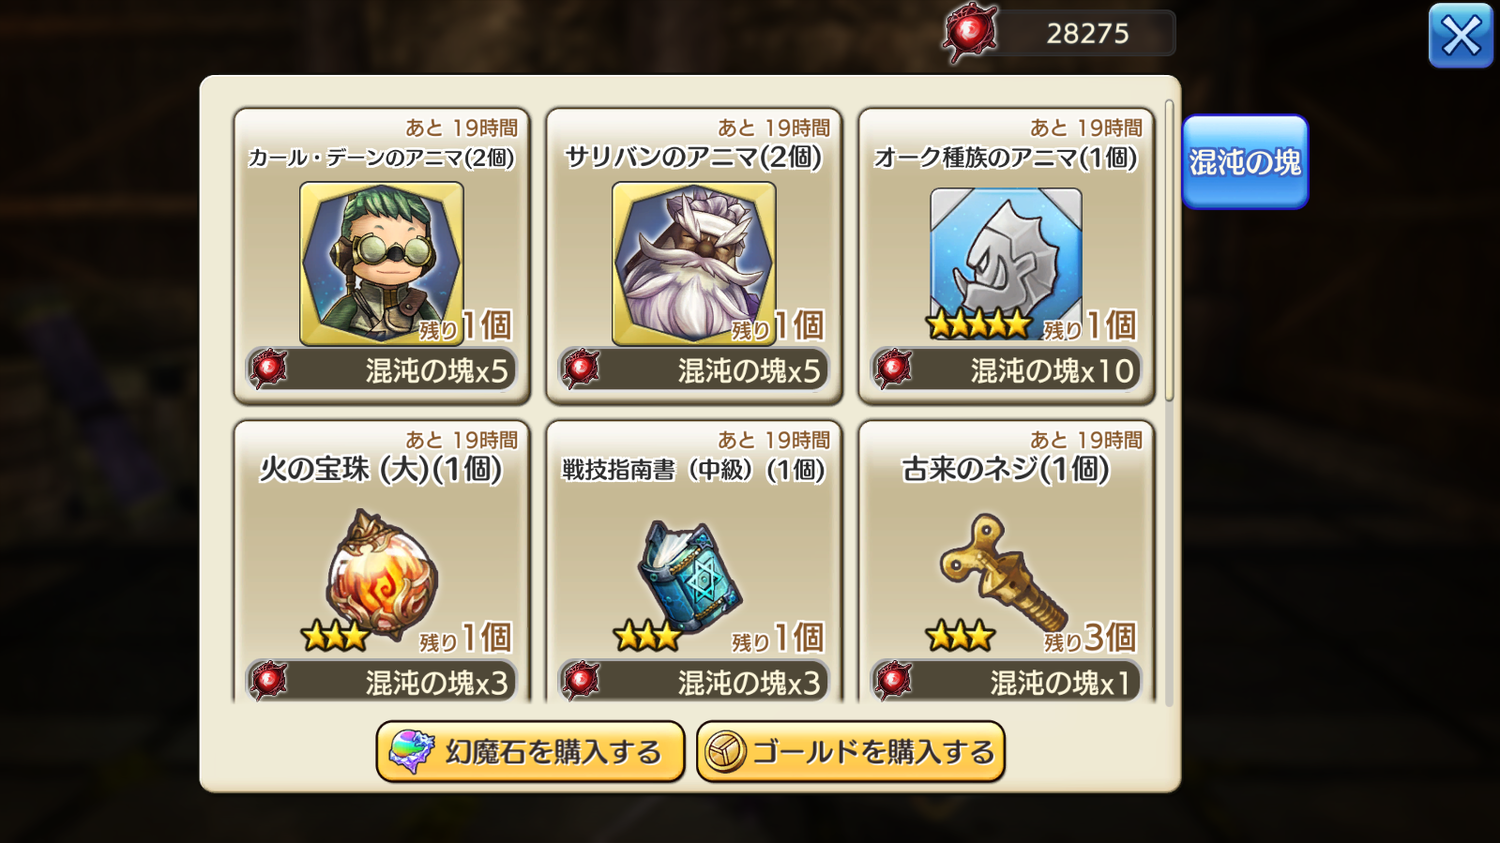Select the 火の宝珠 (大) fire orb icon
This screenshot has width=1500, height=843.
point(381,574)
